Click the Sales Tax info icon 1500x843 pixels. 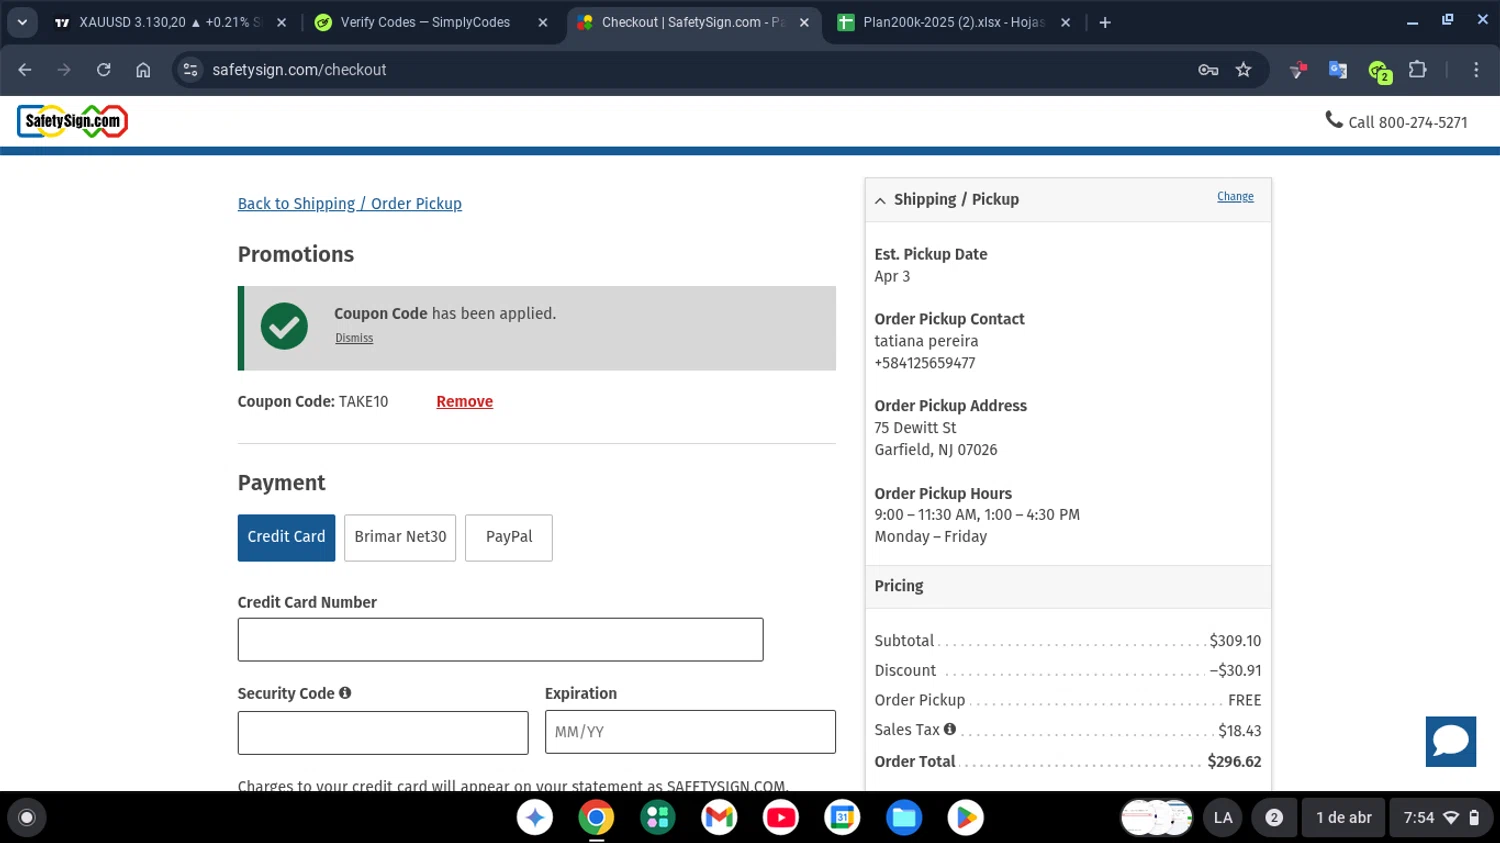pos(950,729)
